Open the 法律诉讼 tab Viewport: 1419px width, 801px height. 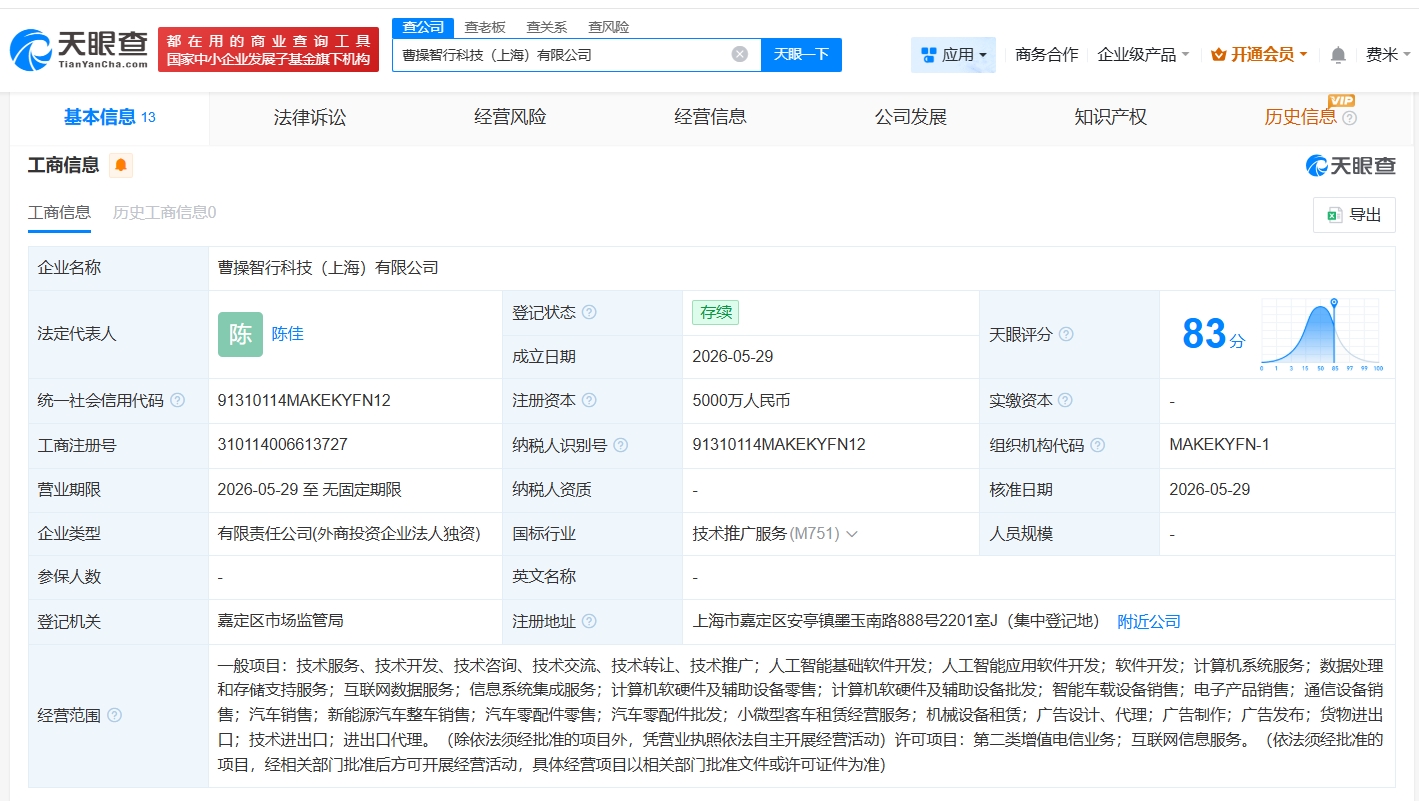pos(310,118)
